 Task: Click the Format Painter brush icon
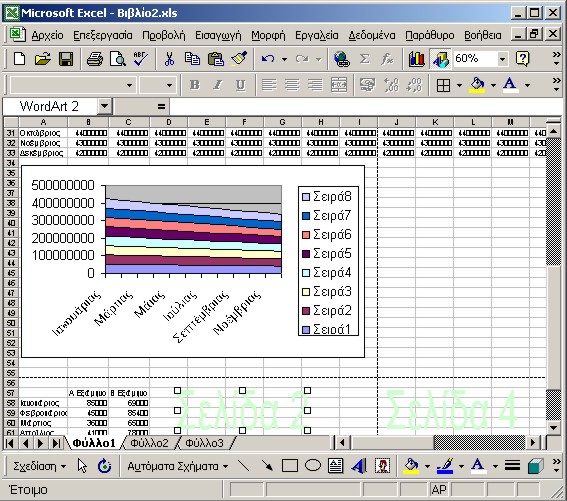tap(239, 59)
